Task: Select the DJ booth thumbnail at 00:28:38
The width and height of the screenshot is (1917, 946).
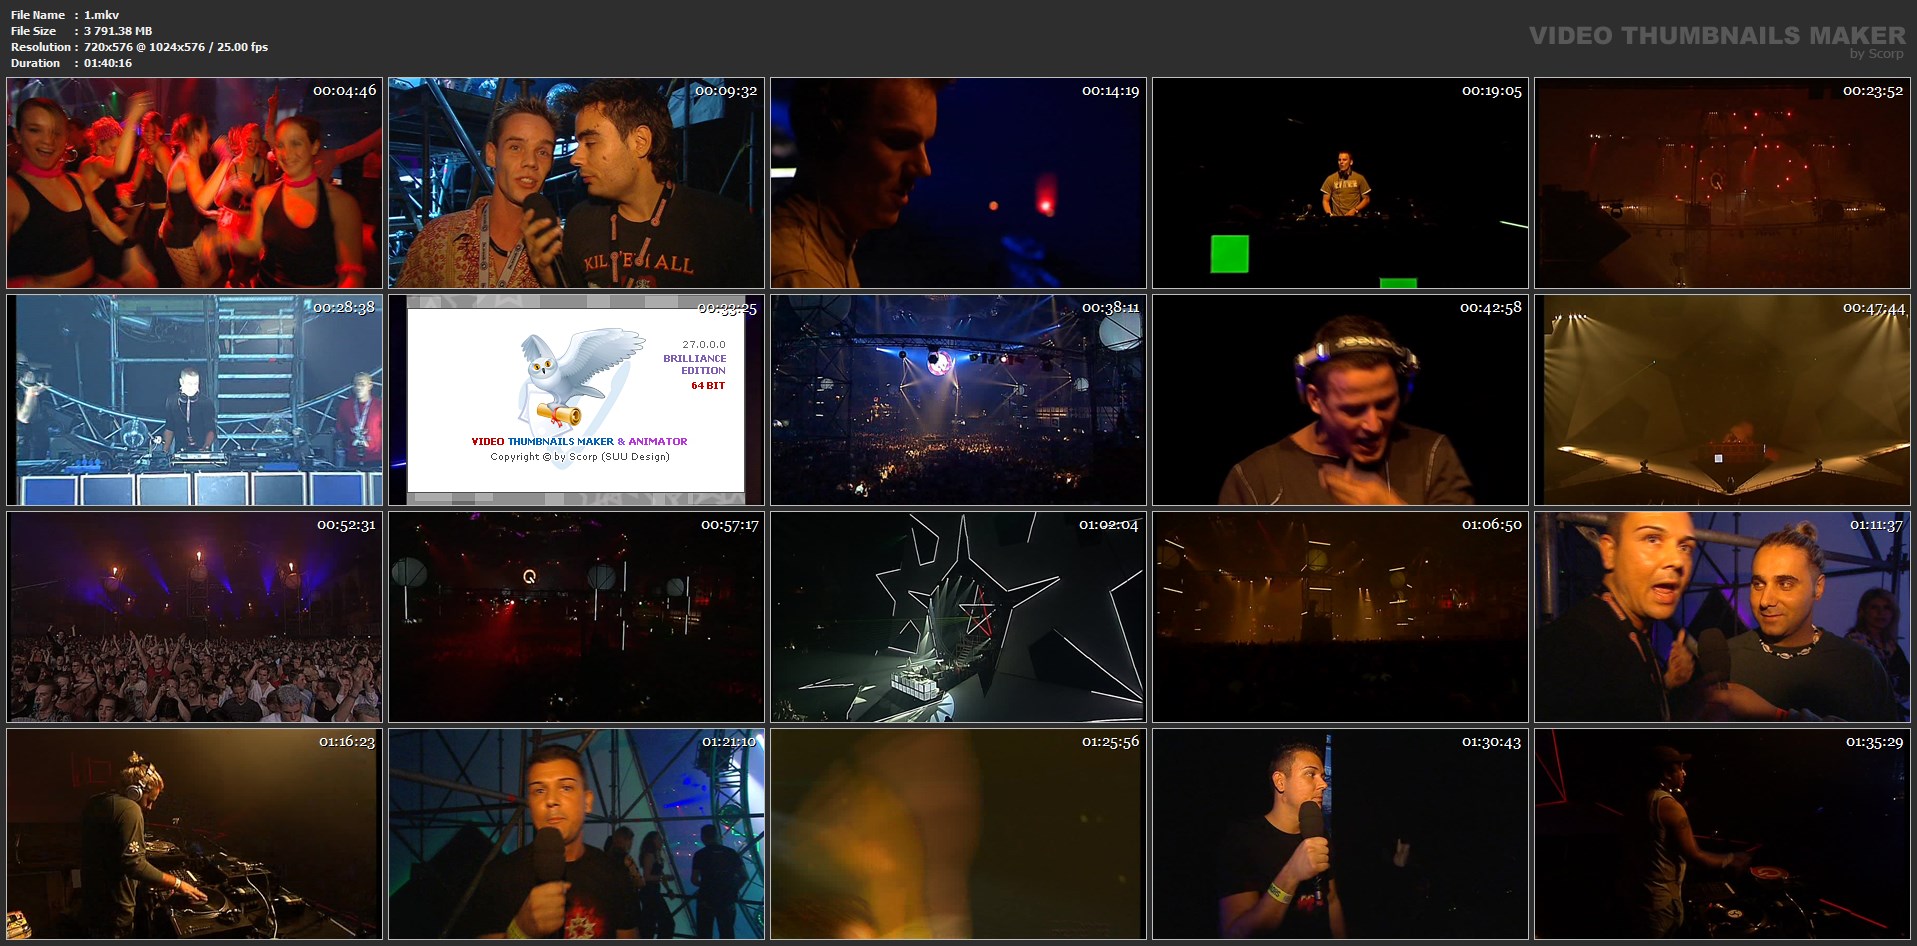Action: pyautogui.click(x=194, y=400)
